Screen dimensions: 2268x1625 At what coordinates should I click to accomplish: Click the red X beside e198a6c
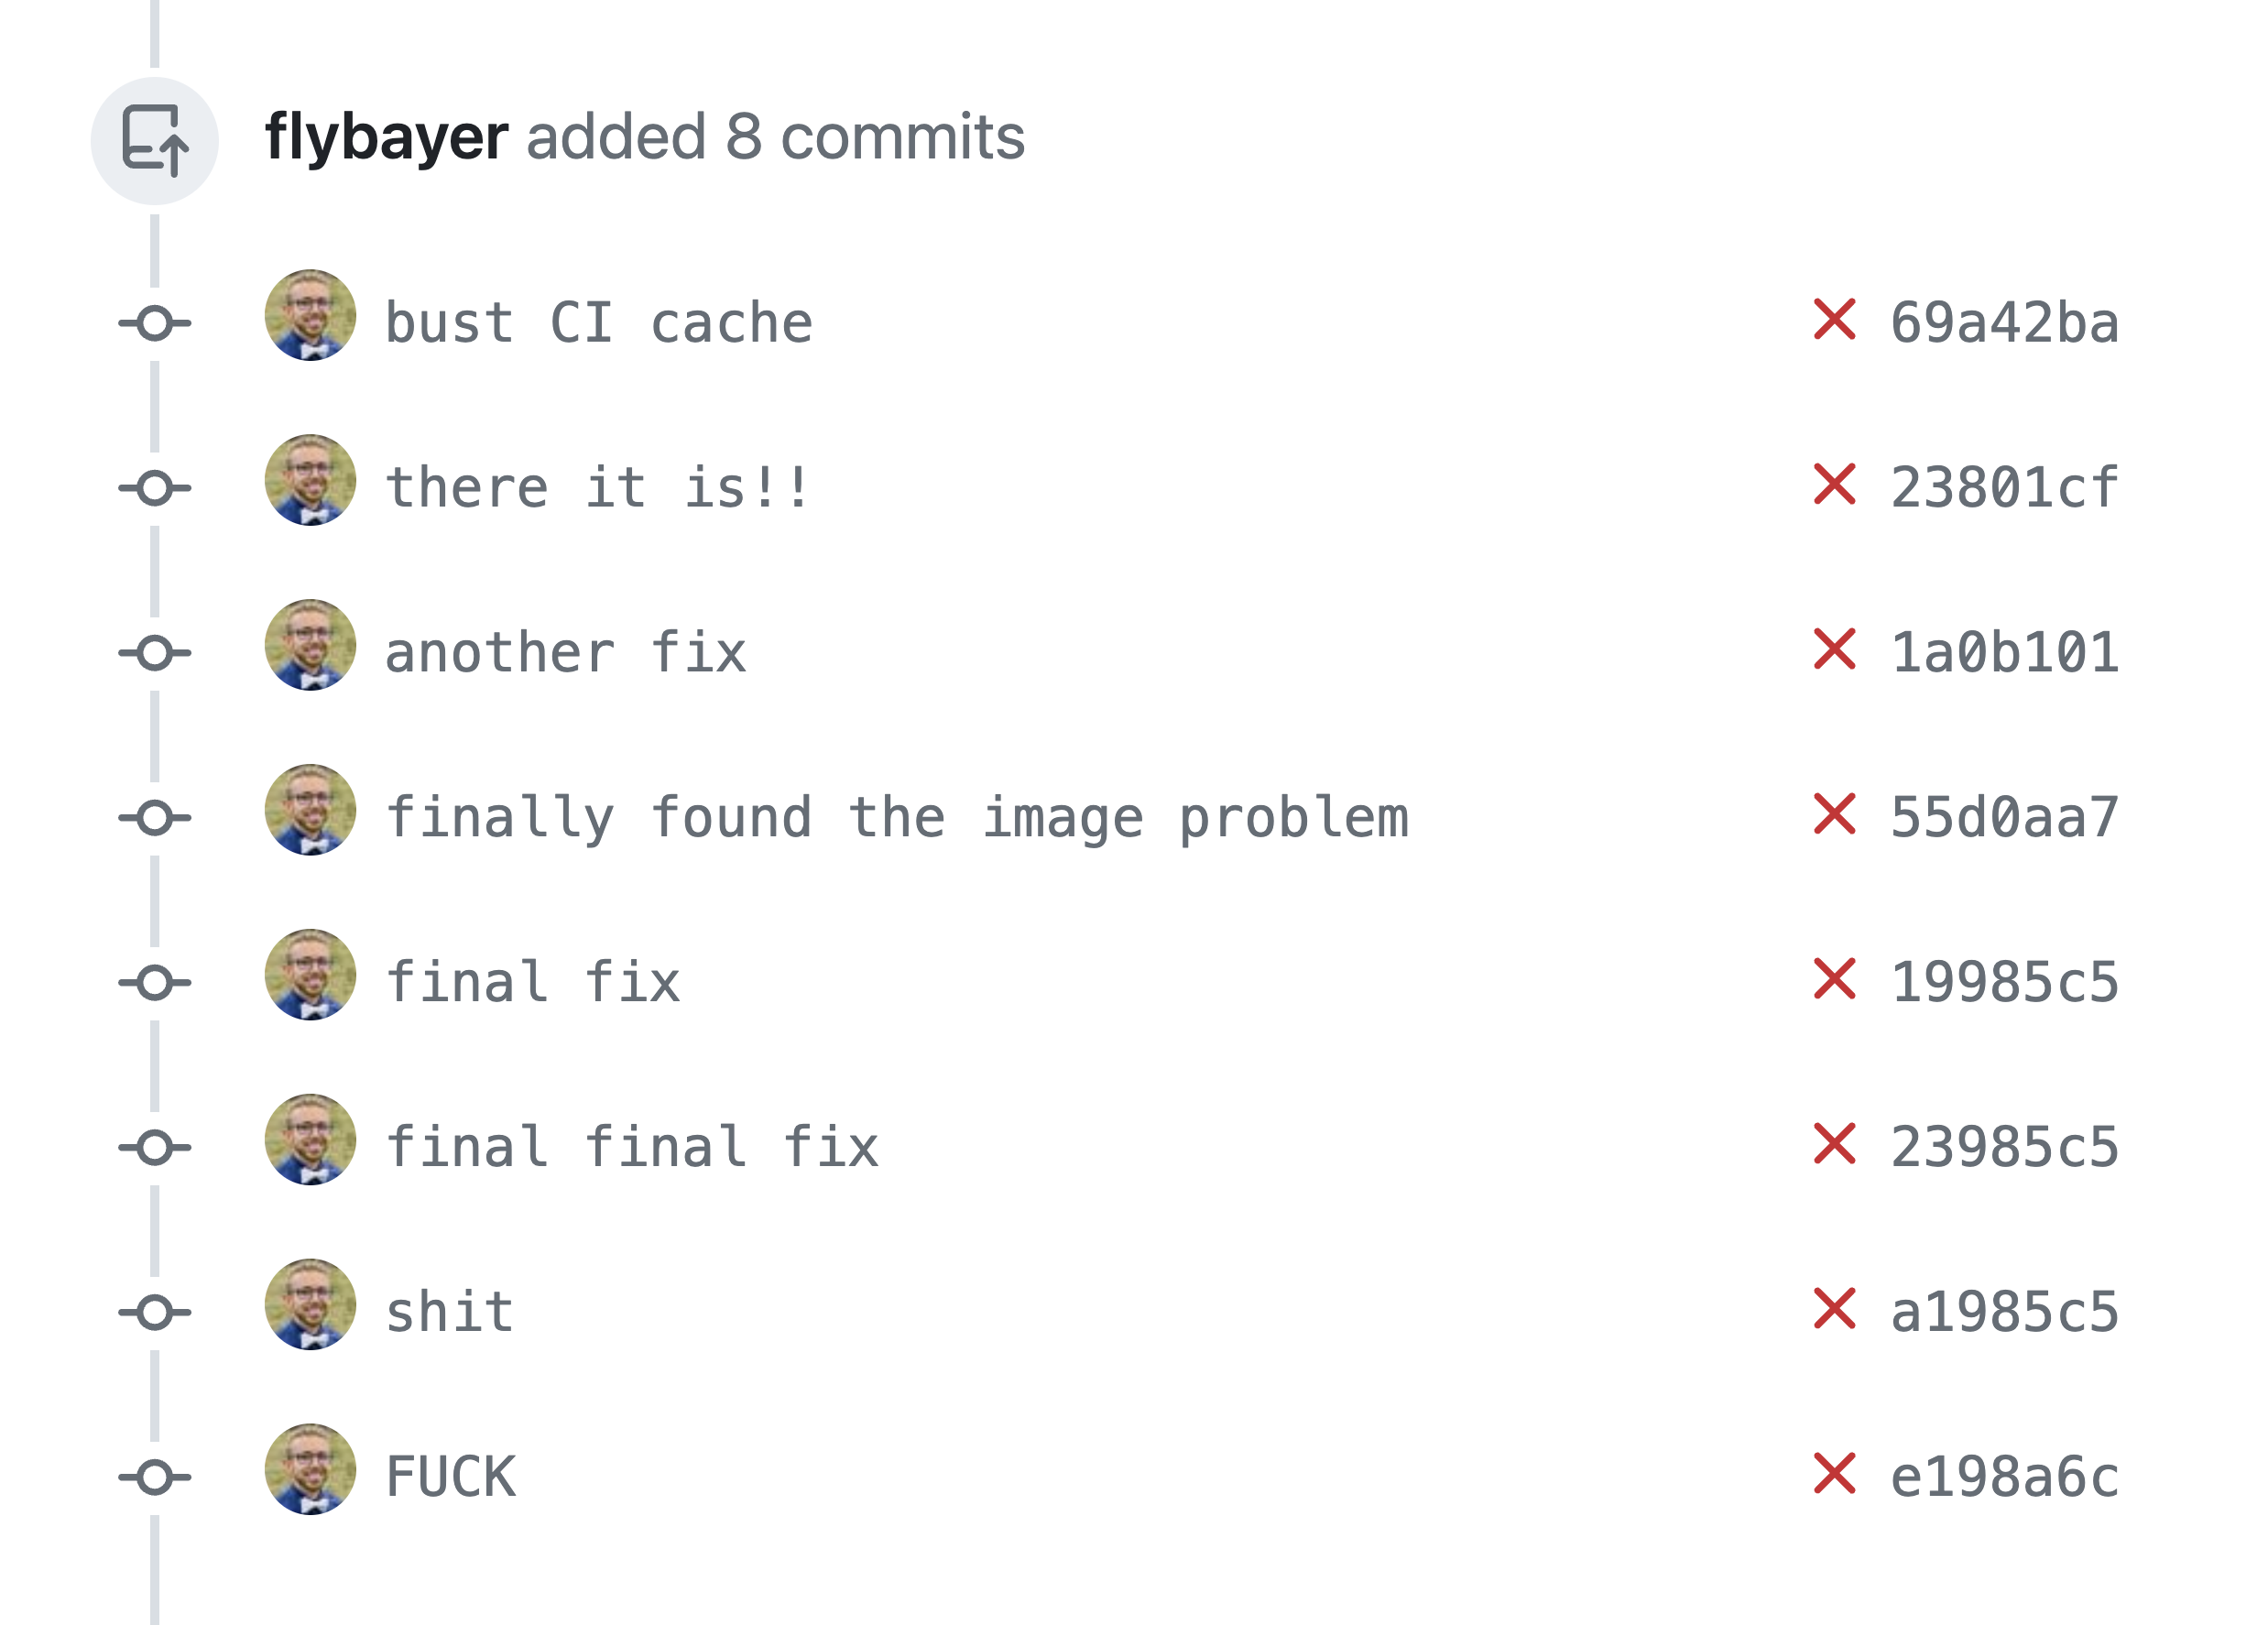coord(1834,1474)
